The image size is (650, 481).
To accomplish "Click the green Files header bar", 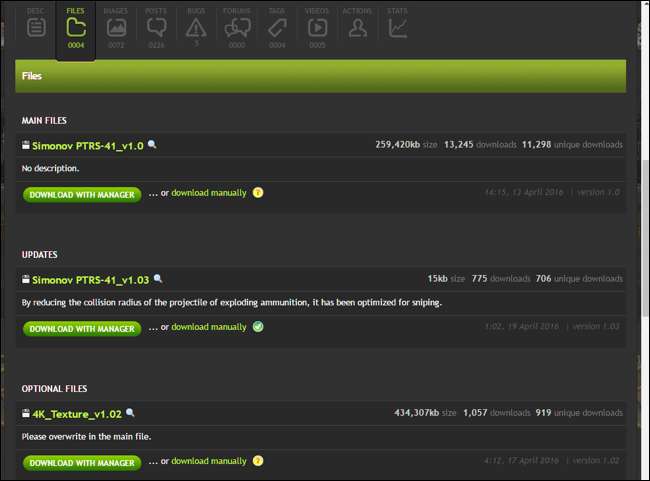I will (x=320, y=76).
